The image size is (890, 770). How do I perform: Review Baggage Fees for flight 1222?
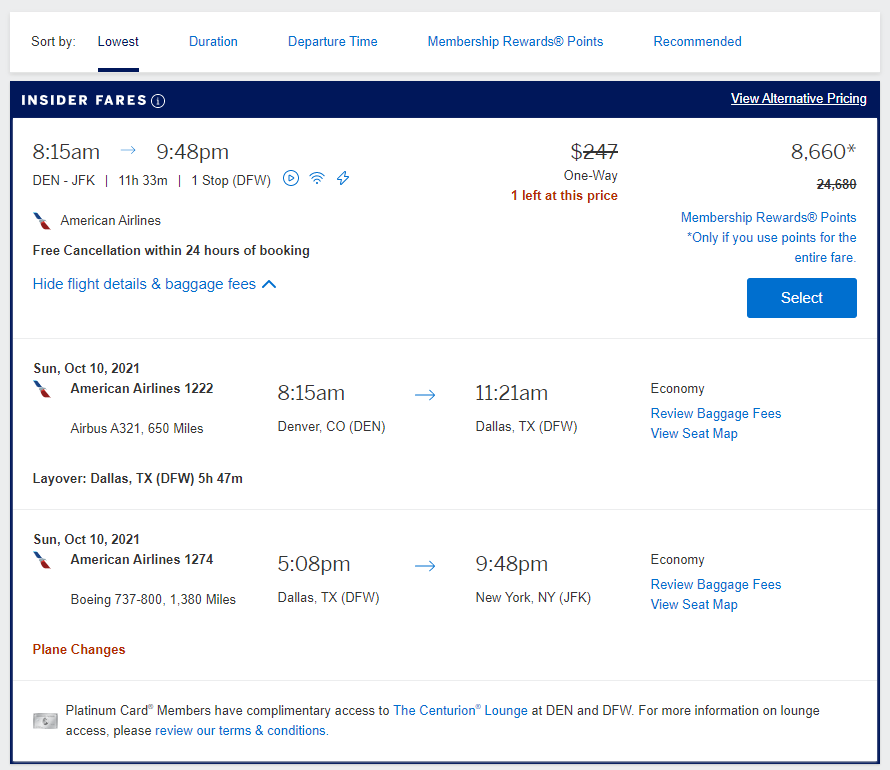tap(716, 414)
